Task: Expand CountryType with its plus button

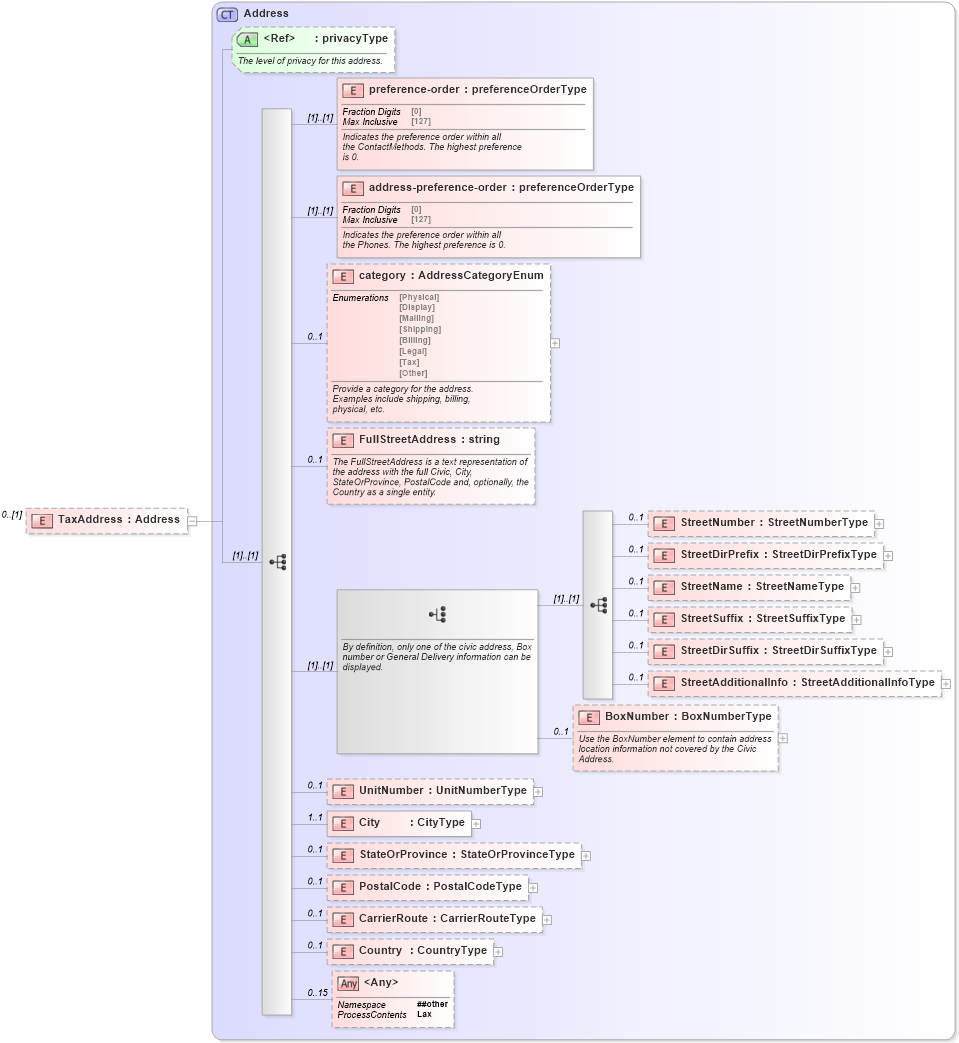Action: coord(500,952)
